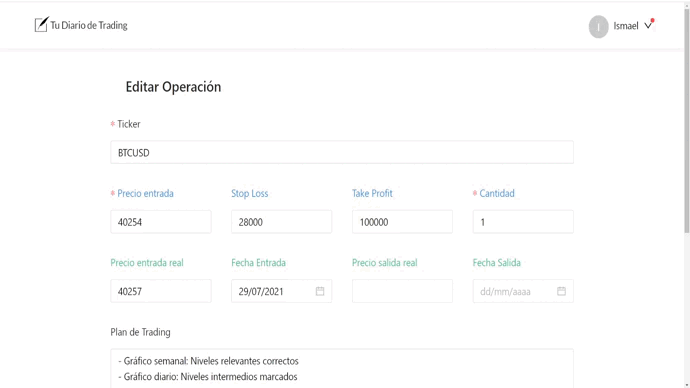Click the Plan de Trading label
The height and width of the screenshot is (388, 690).
coord(140,332)
